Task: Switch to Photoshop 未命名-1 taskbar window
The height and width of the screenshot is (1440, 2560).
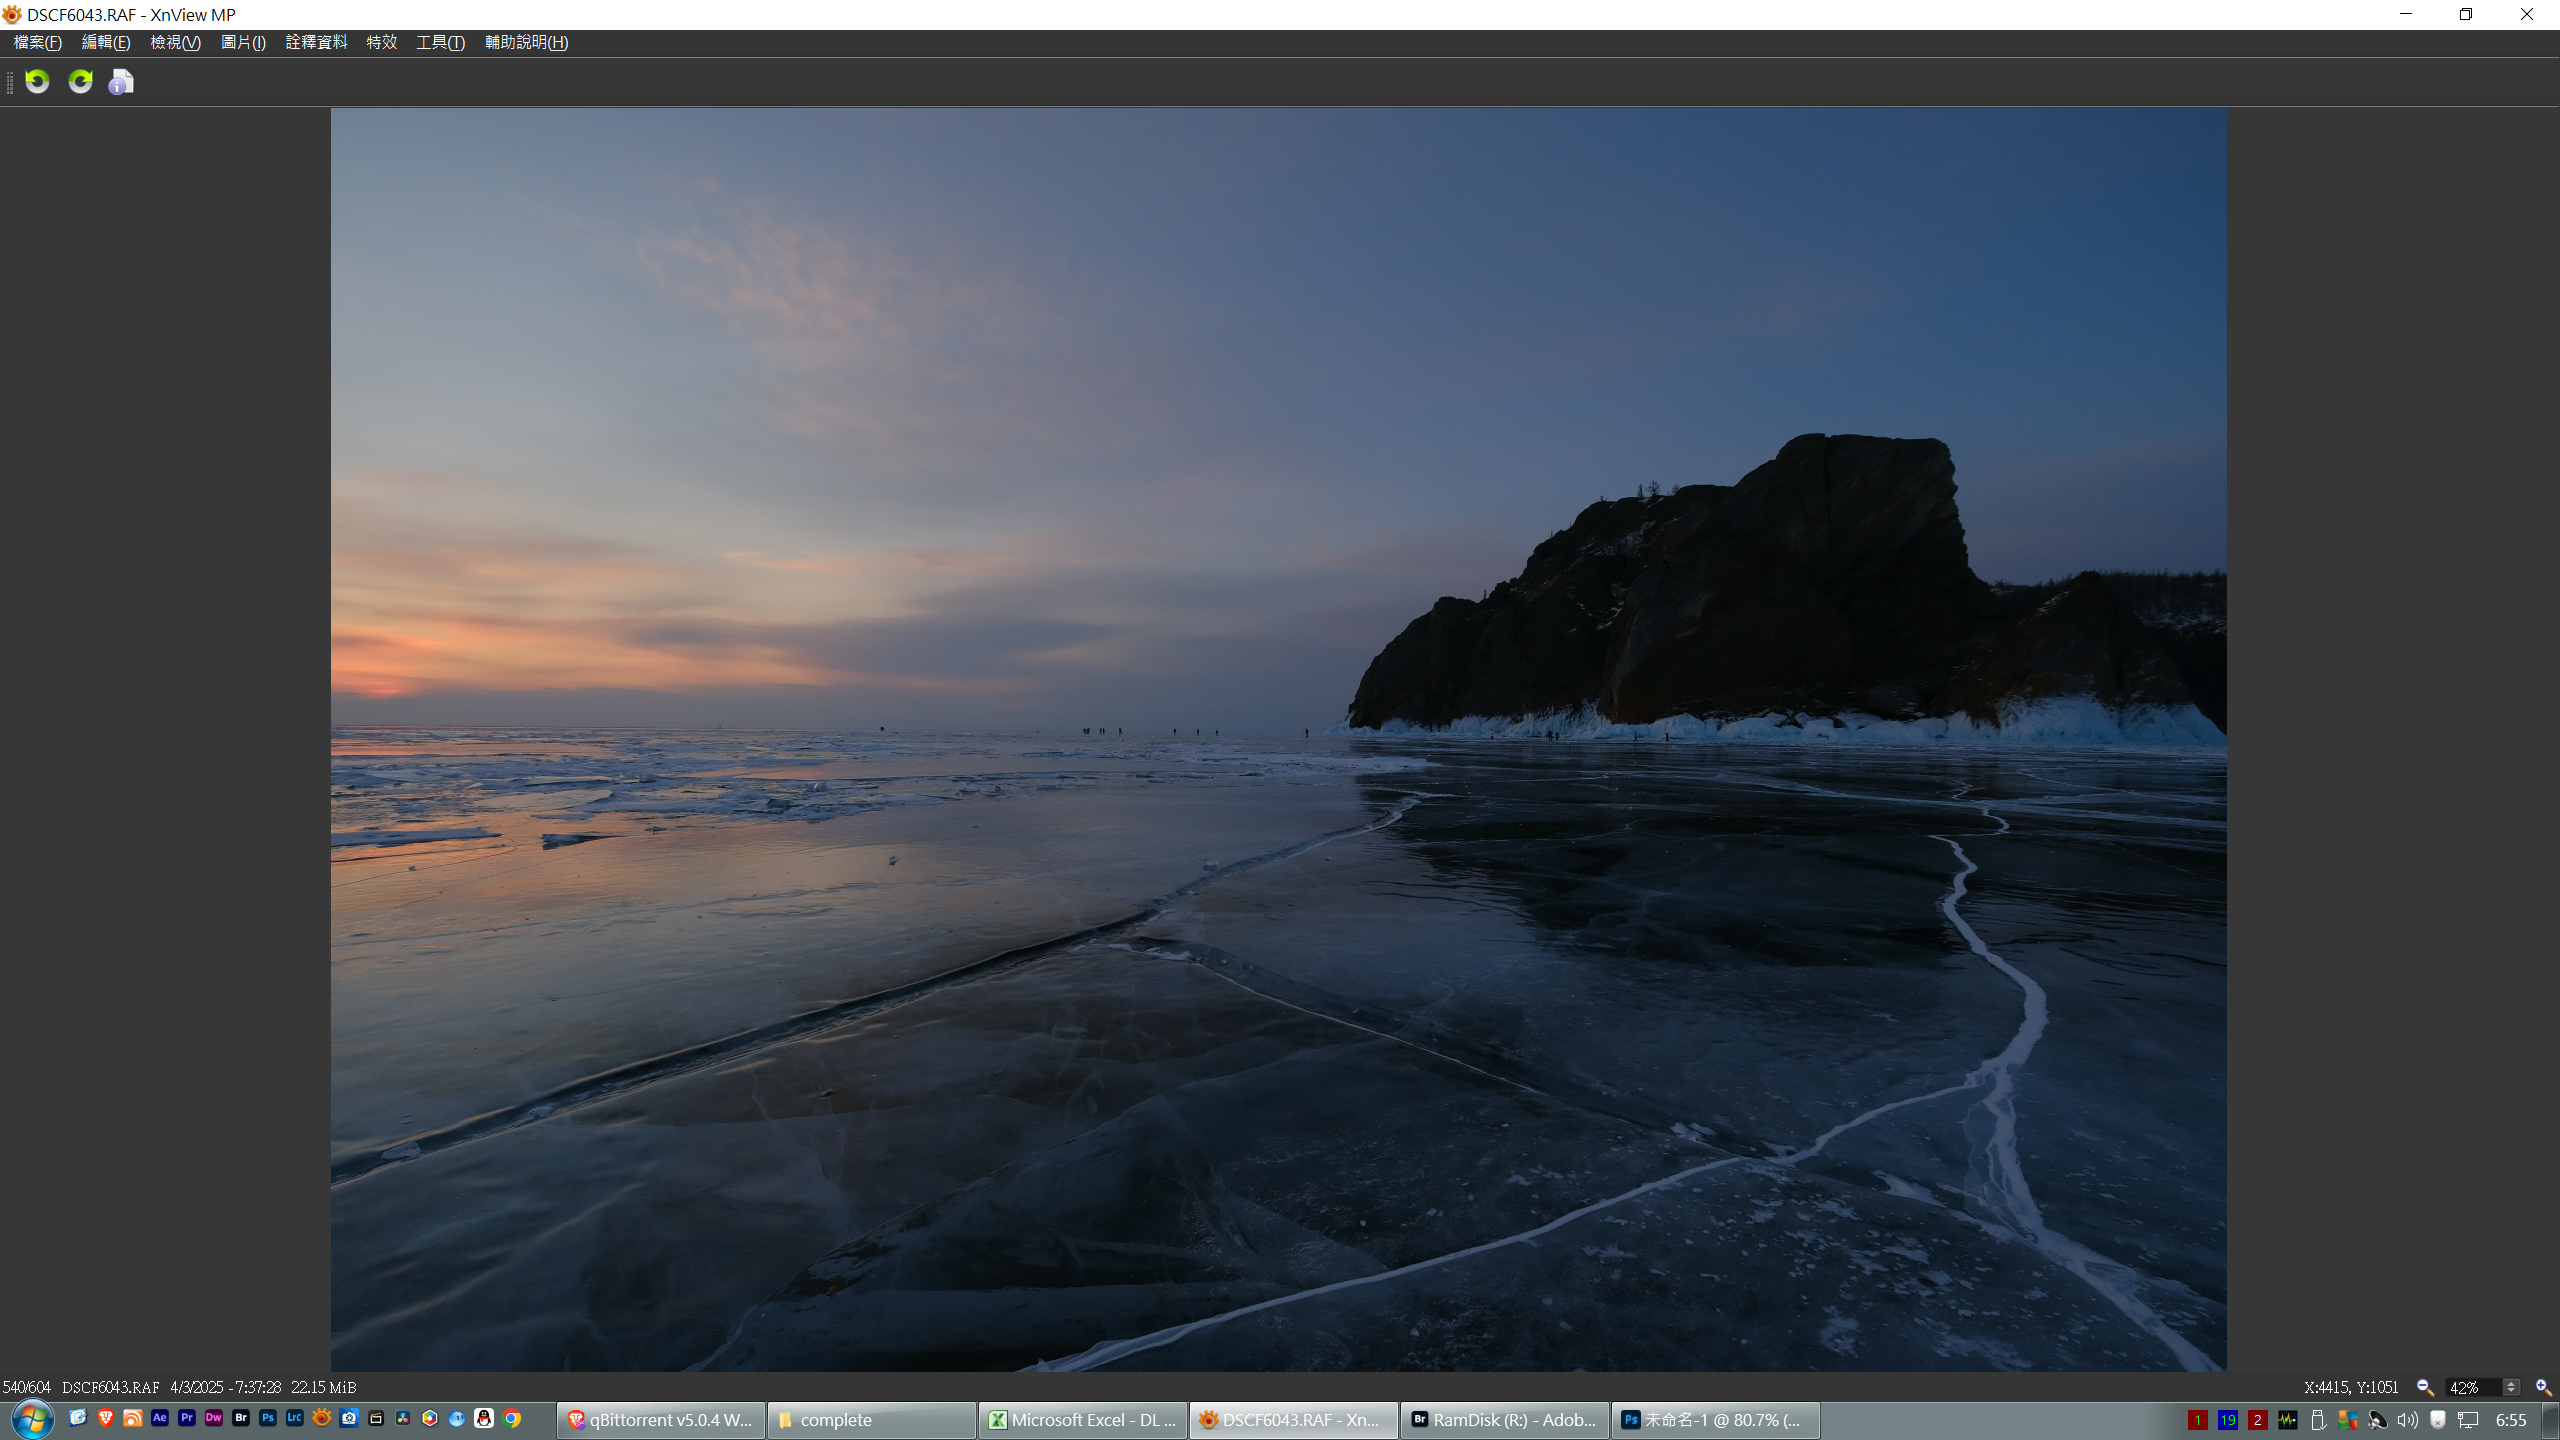Action: coord(1716,1420)
